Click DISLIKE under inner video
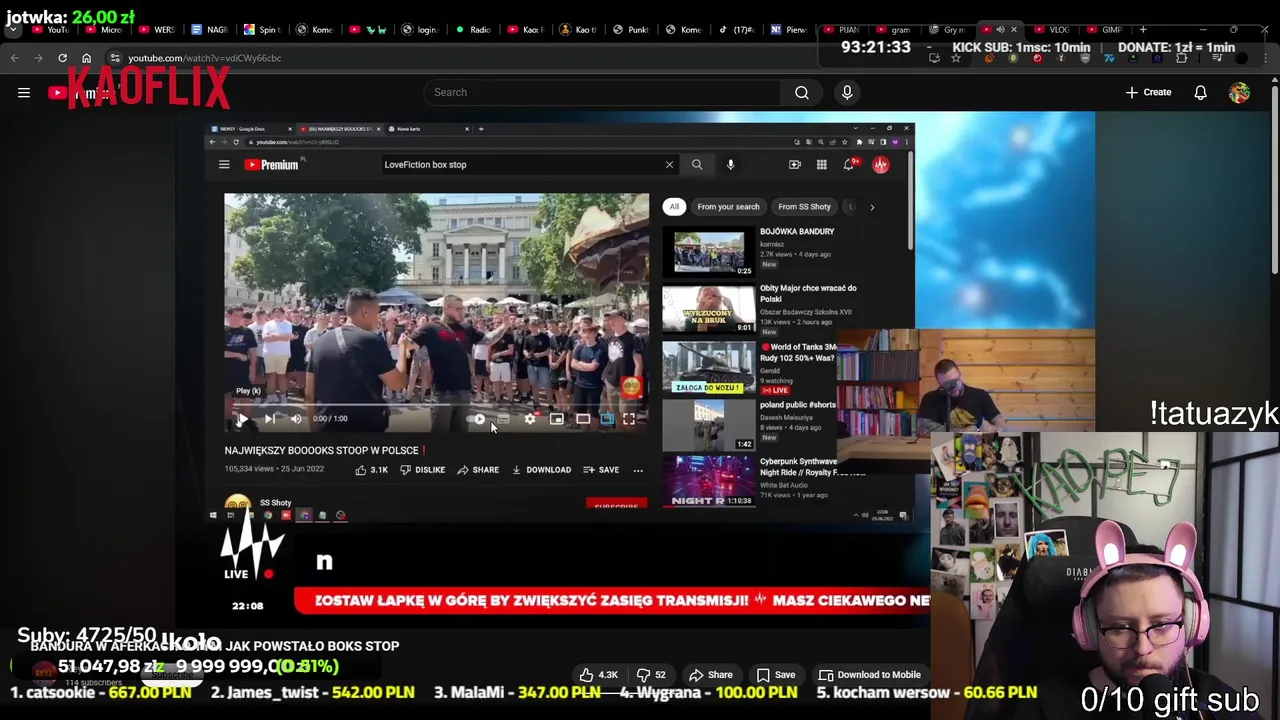The height and width of the screenshot is (720, 1280). click(x=422, y=470)
